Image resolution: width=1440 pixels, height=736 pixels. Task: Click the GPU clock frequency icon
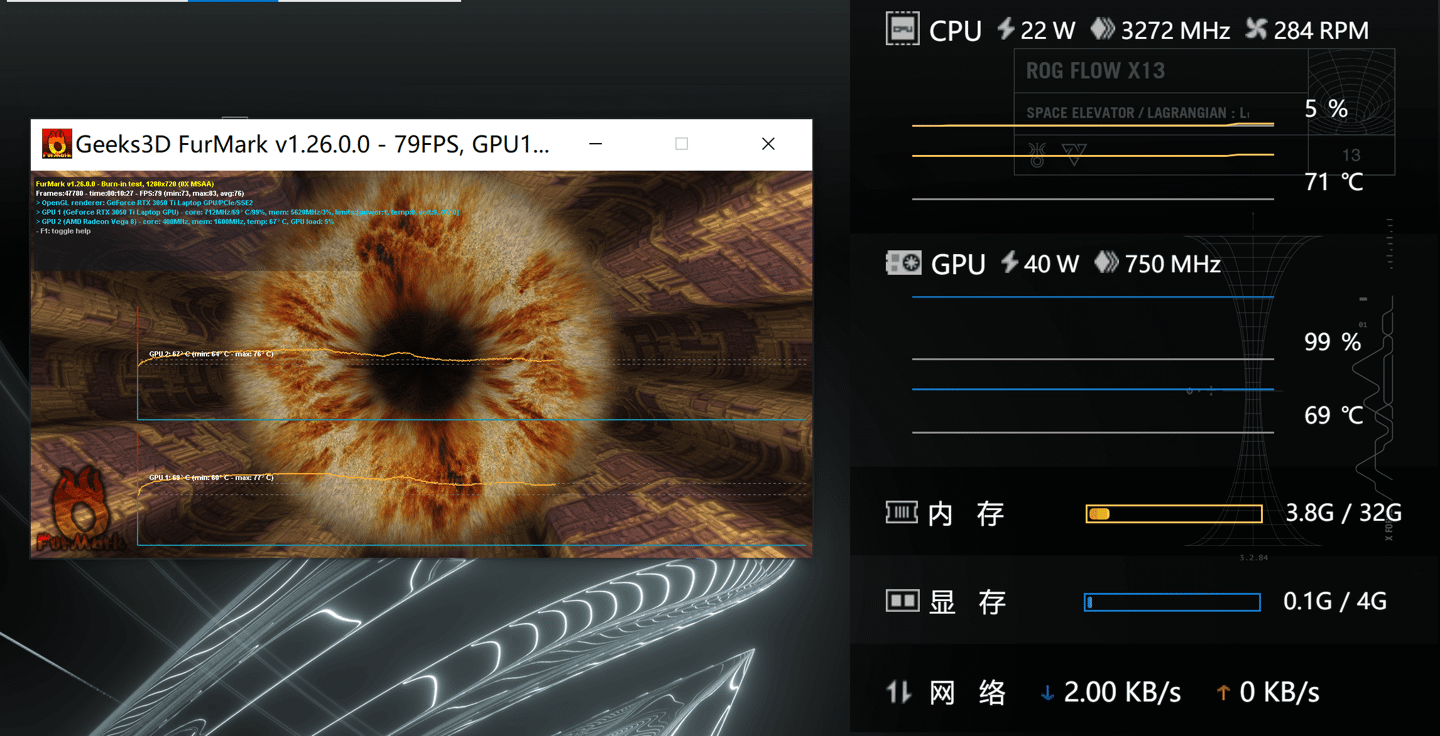[1106, 263]
